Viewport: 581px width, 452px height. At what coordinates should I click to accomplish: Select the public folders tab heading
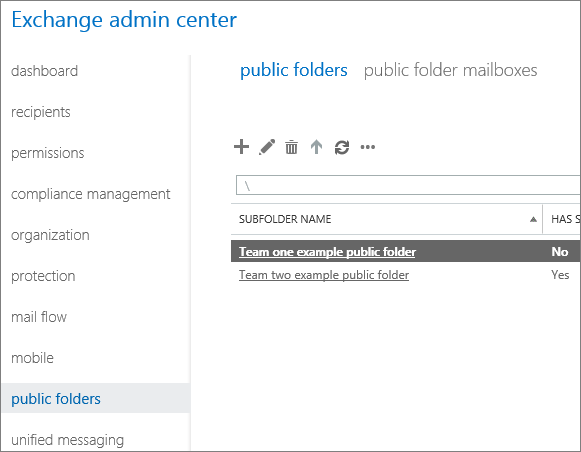[x=293, y=70]
